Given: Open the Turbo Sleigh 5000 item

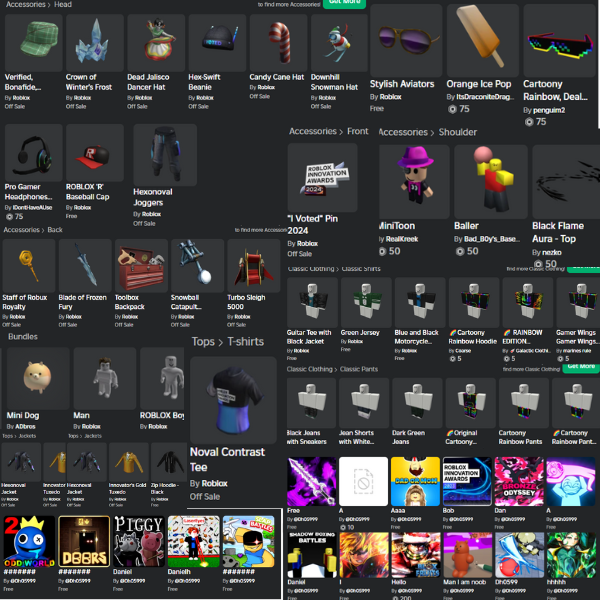Looking at the screenshot, I should (x=254, y=266).
